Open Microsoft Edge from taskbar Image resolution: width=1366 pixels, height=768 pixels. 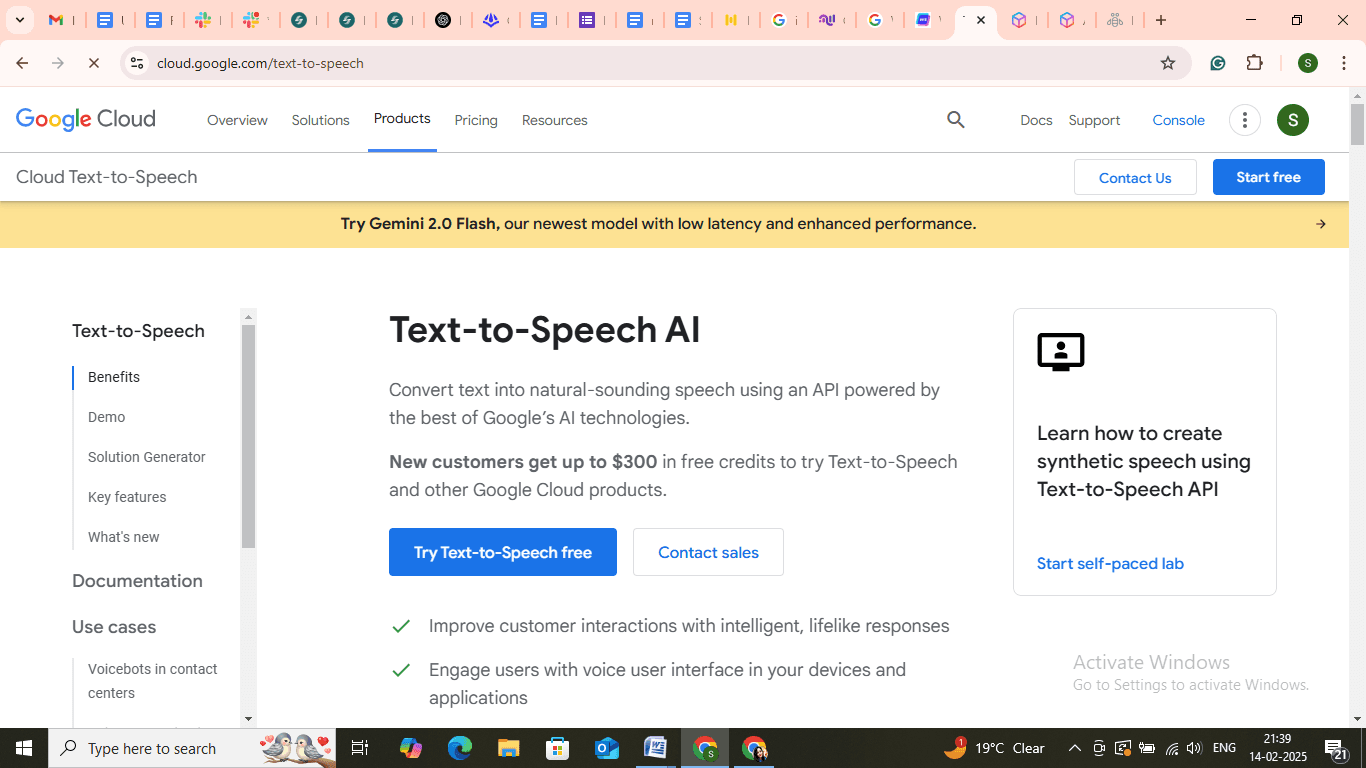tap(459, 748)
